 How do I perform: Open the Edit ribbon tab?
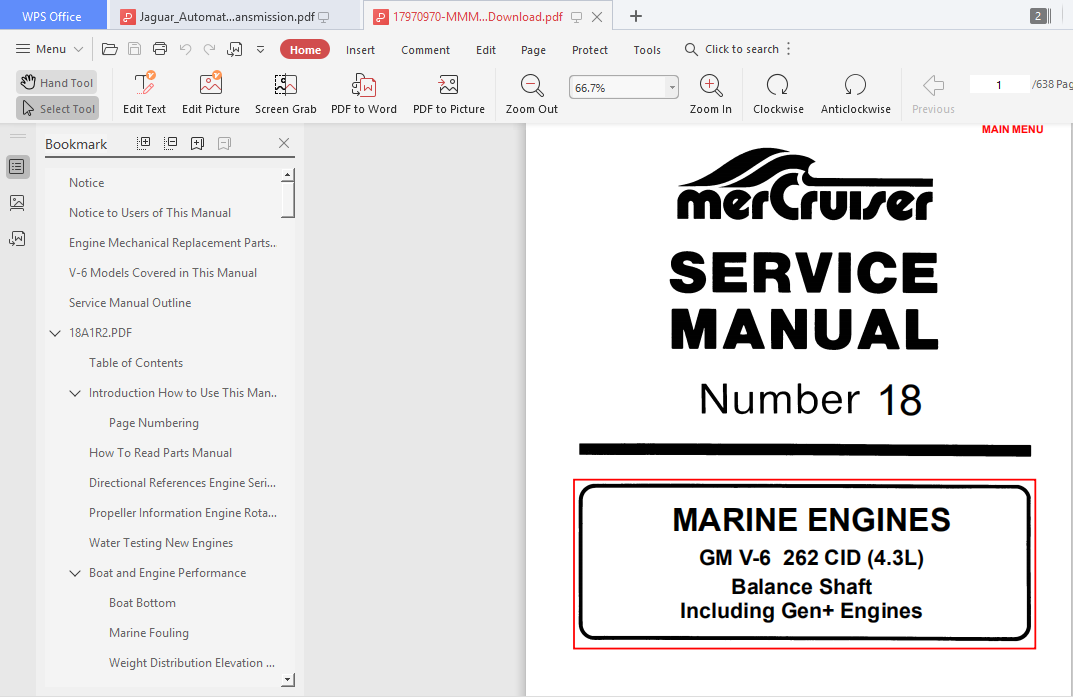pos(486,50)
